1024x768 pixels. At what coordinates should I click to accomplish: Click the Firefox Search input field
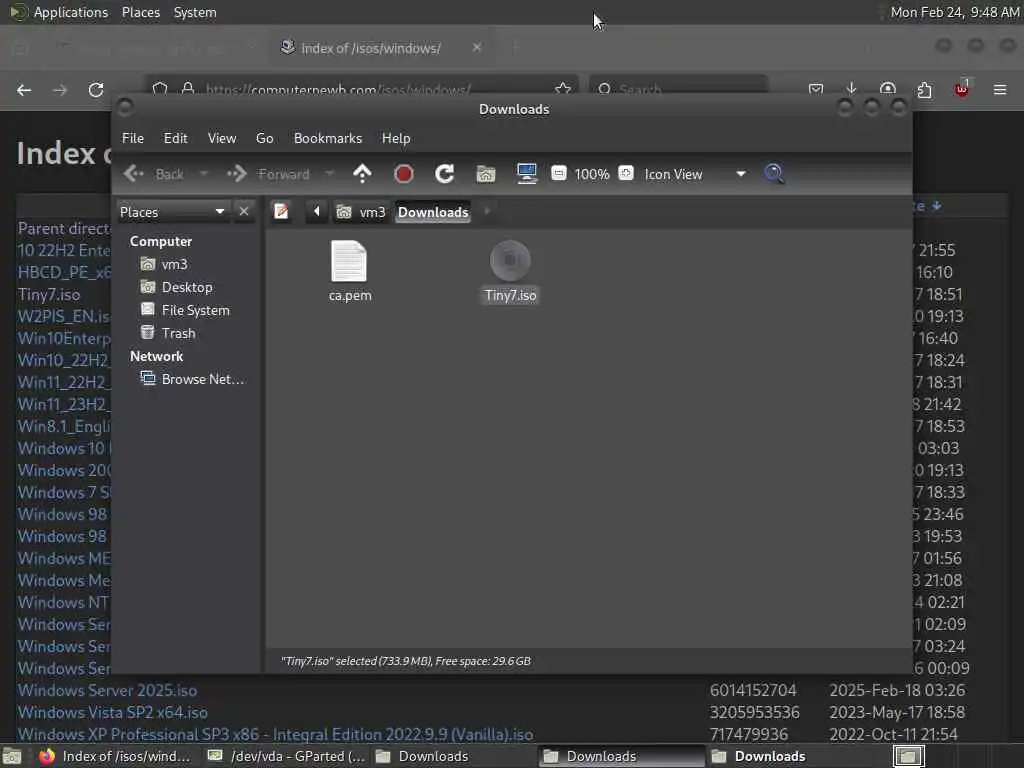678,89
